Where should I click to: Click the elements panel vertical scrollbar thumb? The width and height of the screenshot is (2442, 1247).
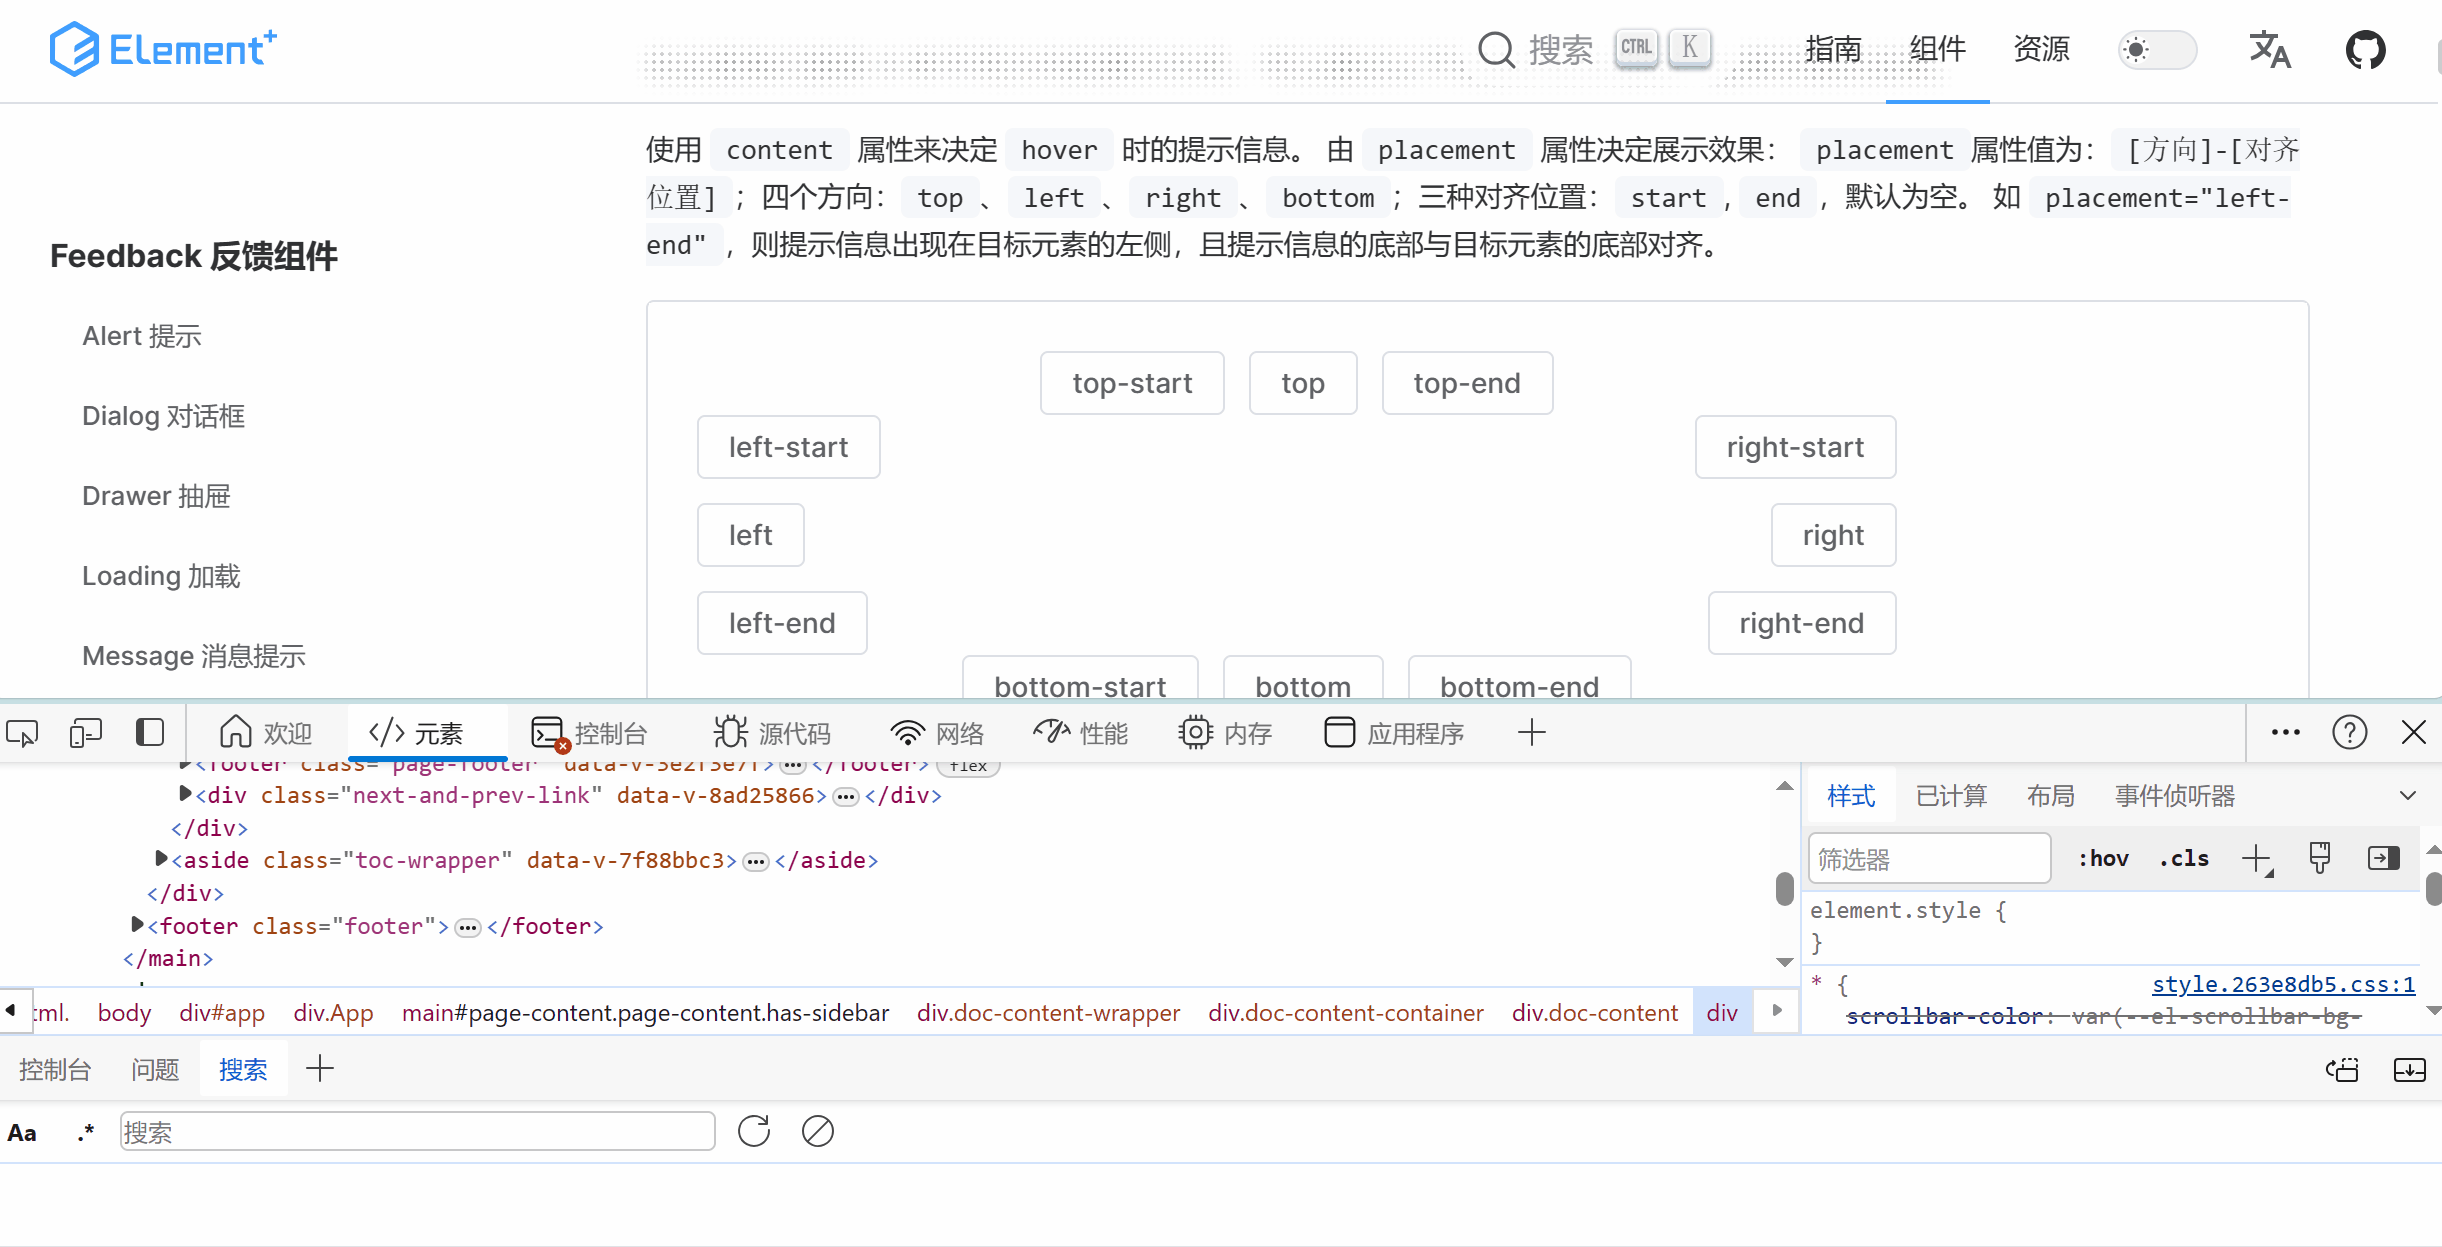click(1784, 887)
